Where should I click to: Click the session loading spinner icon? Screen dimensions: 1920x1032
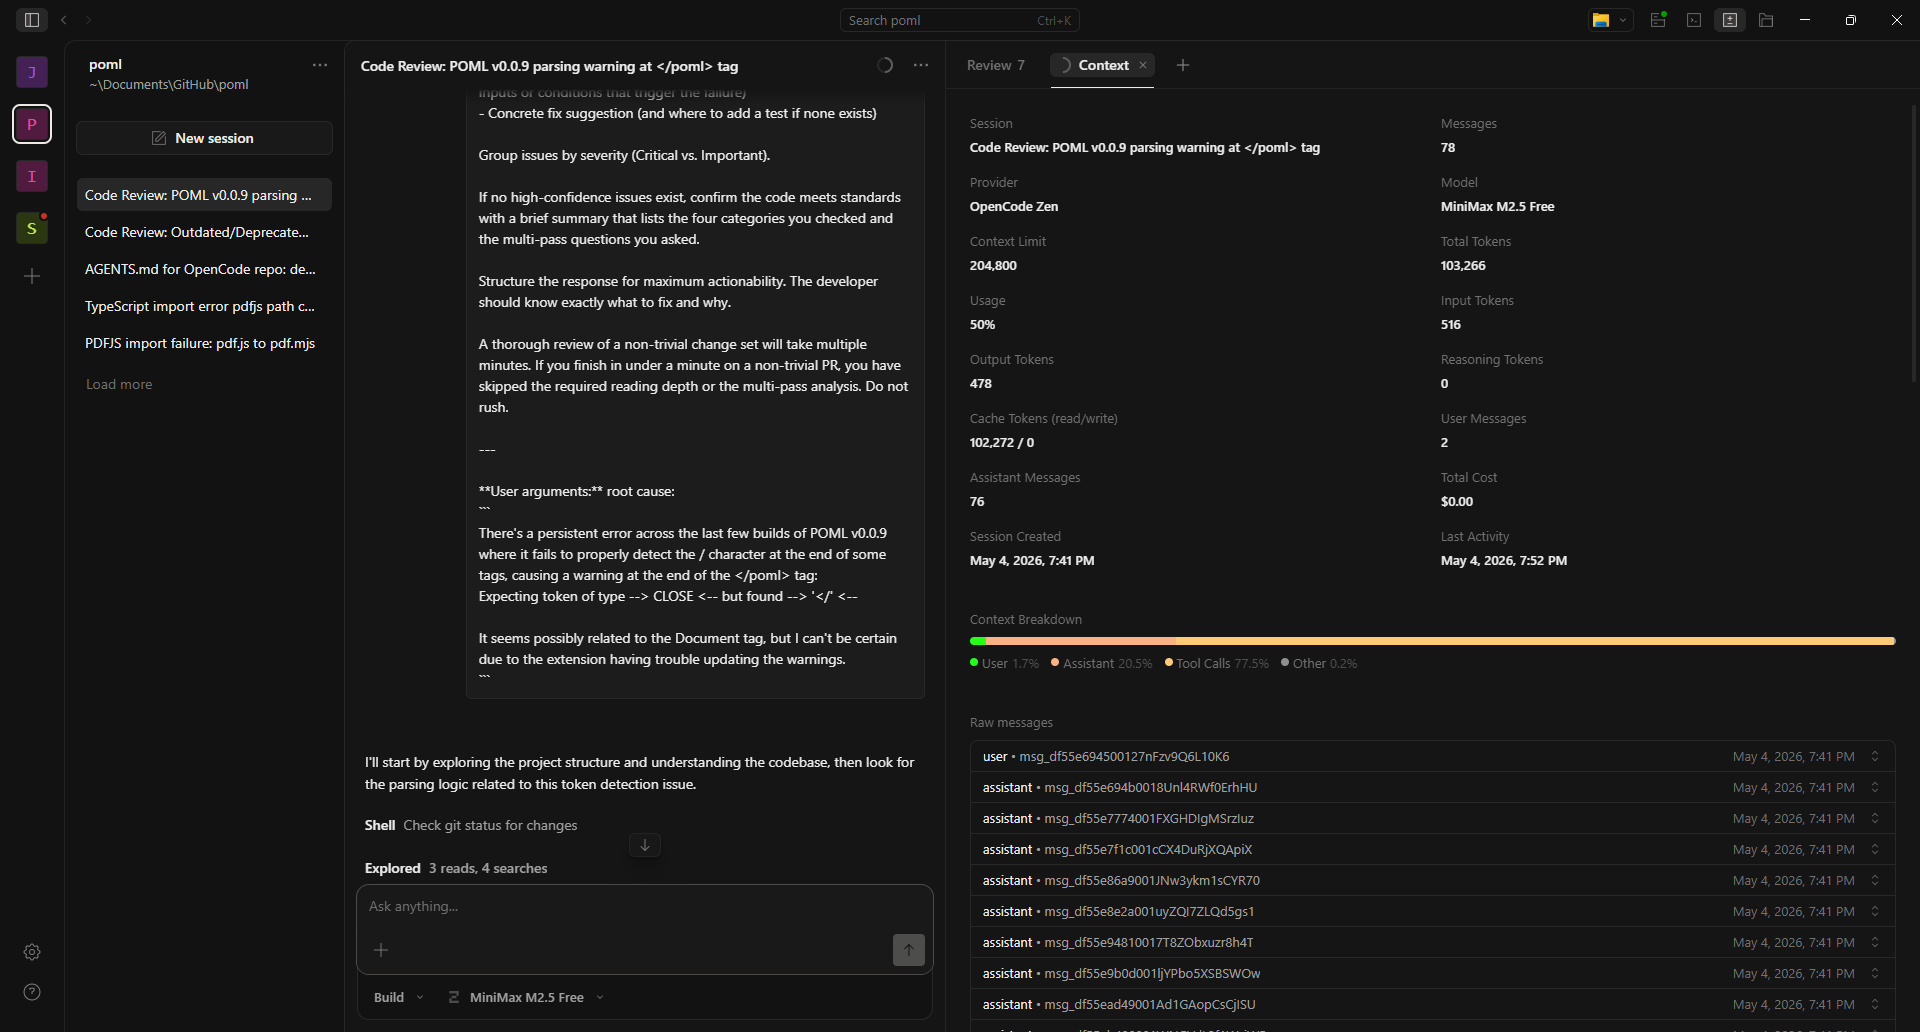pos(885,65)
